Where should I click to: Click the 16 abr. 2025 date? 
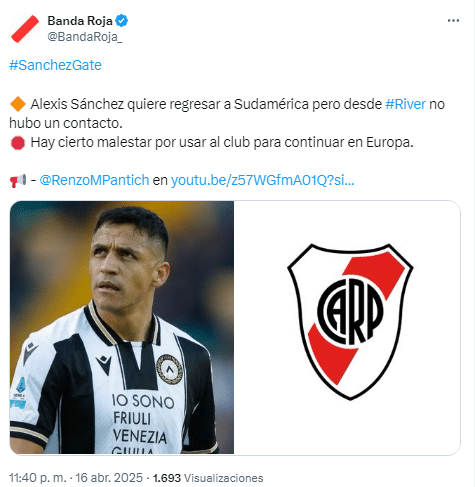(x=109, y=478)
